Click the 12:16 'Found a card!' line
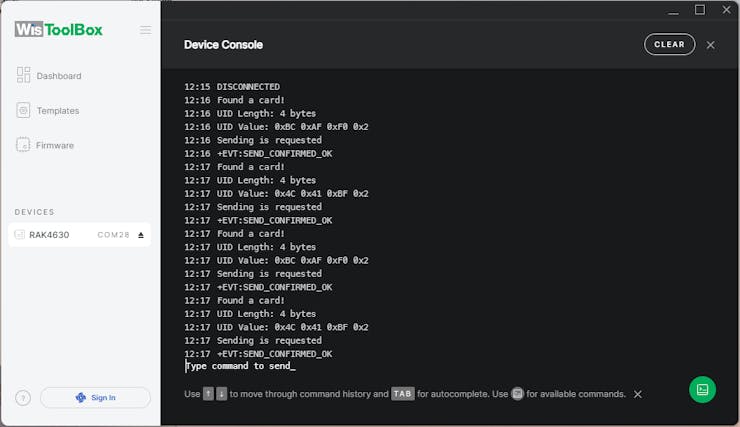The height and width of the screenshot is (427, 740). 234,100
